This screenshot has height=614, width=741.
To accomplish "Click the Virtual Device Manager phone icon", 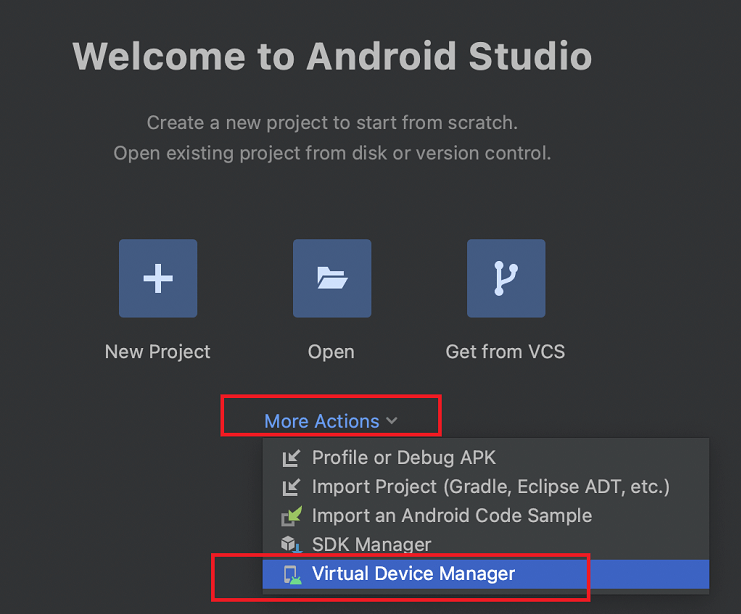I will (x=292, y=574).
